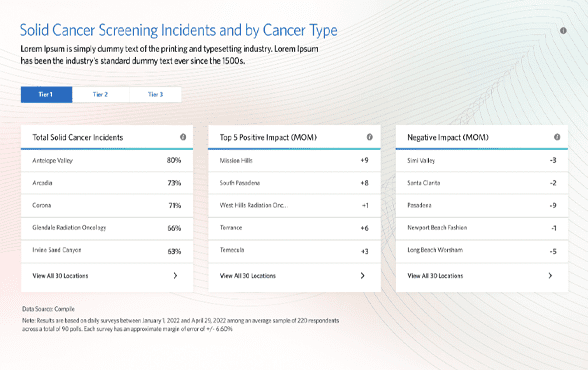
Task: Click the 66% value for Glendale
Action: pyautogui.click(x=174, y=228)
